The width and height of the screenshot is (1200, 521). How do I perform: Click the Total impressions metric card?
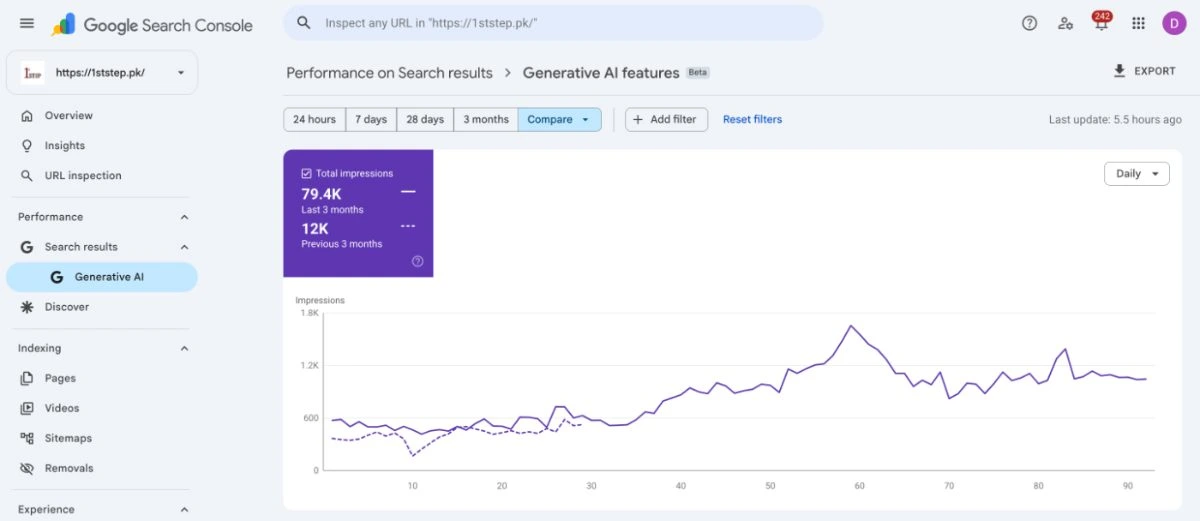coord(358,213)
